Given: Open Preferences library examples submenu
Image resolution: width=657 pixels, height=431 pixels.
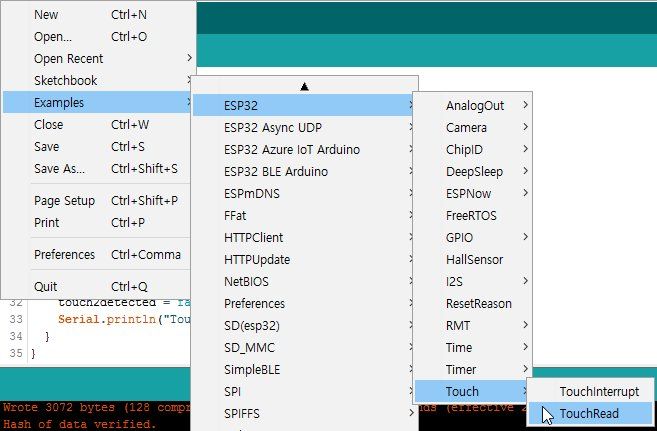Looking at the screenshot, I should 304,304.
